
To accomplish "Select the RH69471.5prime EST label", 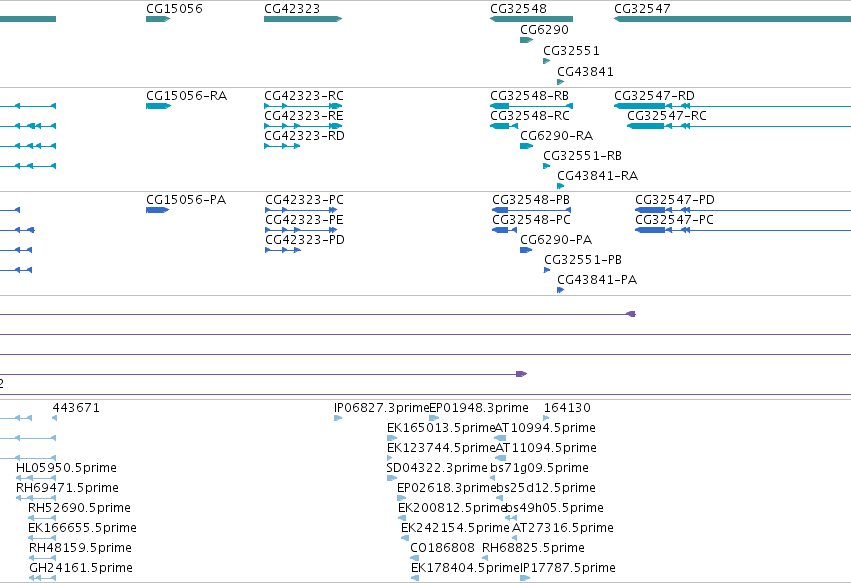I will point(67,488).
